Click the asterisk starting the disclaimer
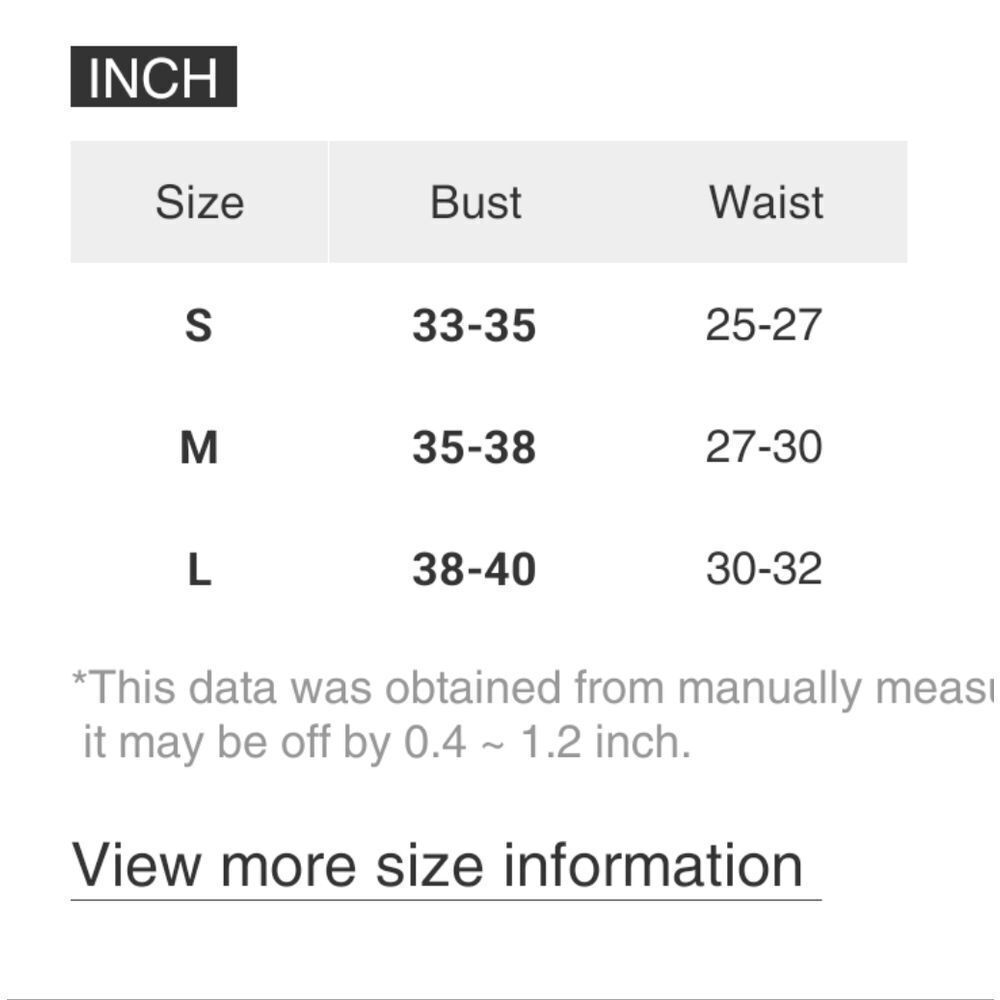 [79, 680]
